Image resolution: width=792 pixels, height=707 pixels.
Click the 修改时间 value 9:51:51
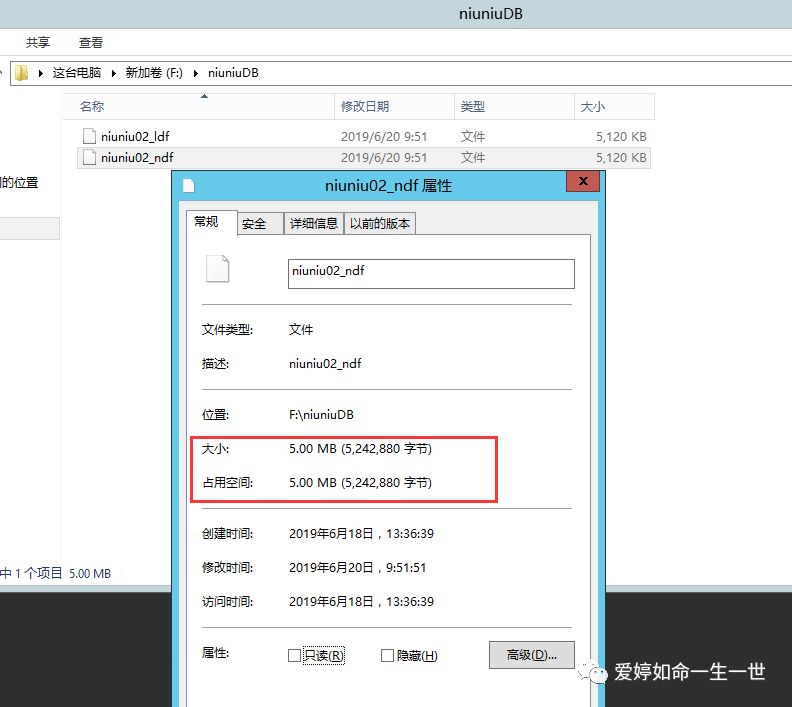pyautogui.click(x=357, y=567)
